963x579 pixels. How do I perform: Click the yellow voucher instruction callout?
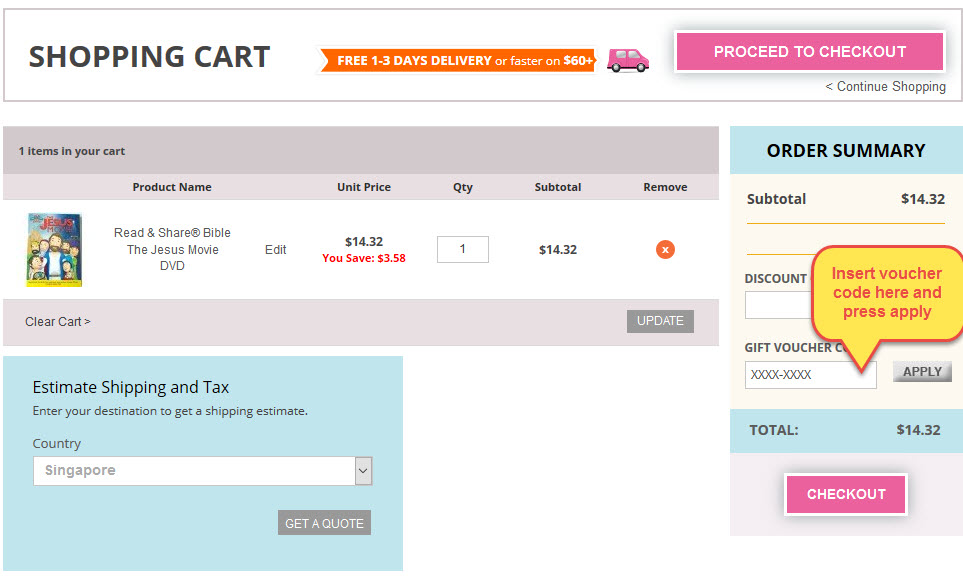coord(886,292)
